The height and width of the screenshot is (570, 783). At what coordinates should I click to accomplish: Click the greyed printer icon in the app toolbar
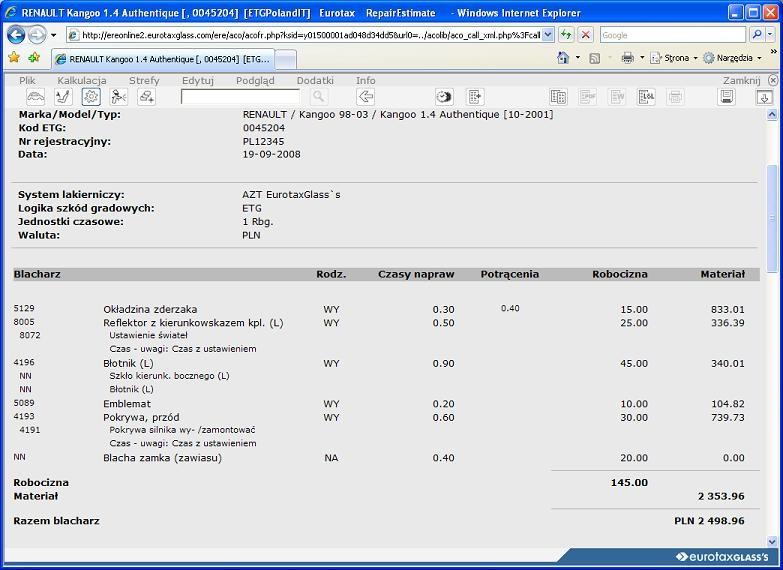point(675,96)
